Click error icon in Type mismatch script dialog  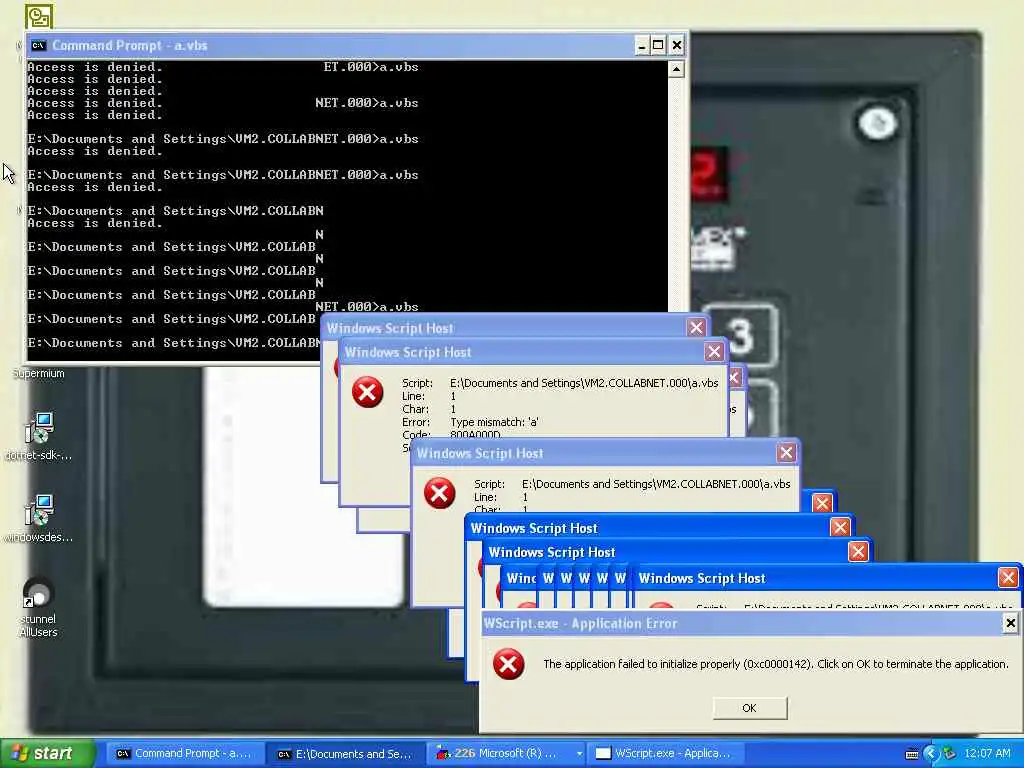click(368, 392)
